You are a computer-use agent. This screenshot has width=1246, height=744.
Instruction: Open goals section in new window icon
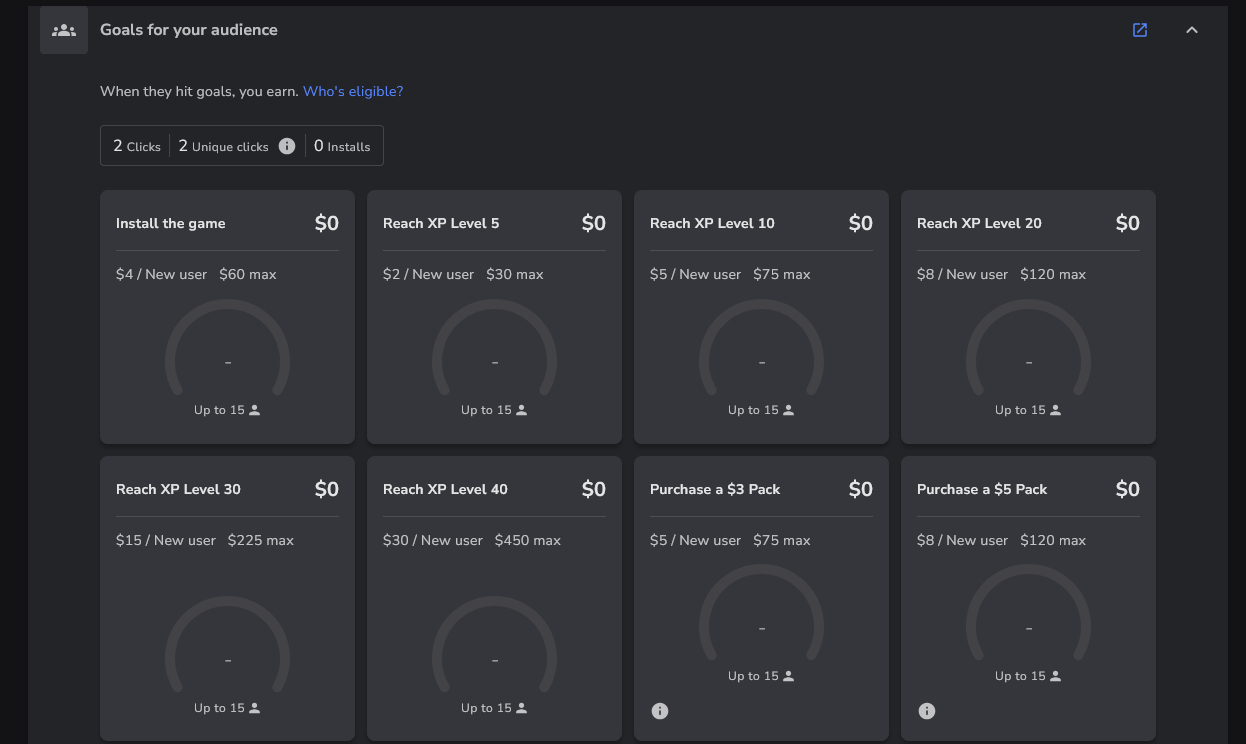pos(1140,30)
